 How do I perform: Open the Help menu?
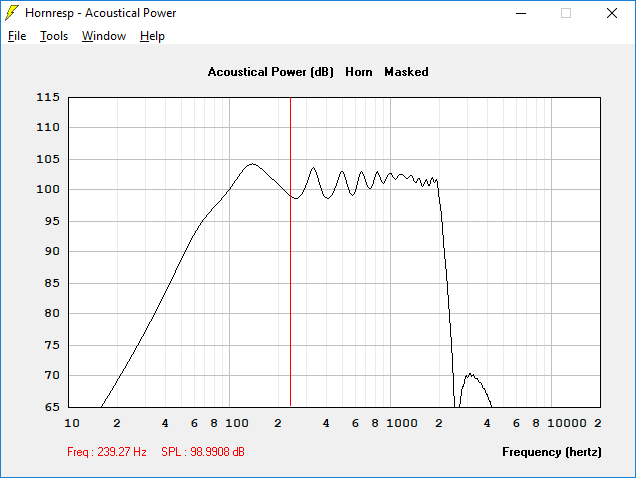(x=152, y=36)
